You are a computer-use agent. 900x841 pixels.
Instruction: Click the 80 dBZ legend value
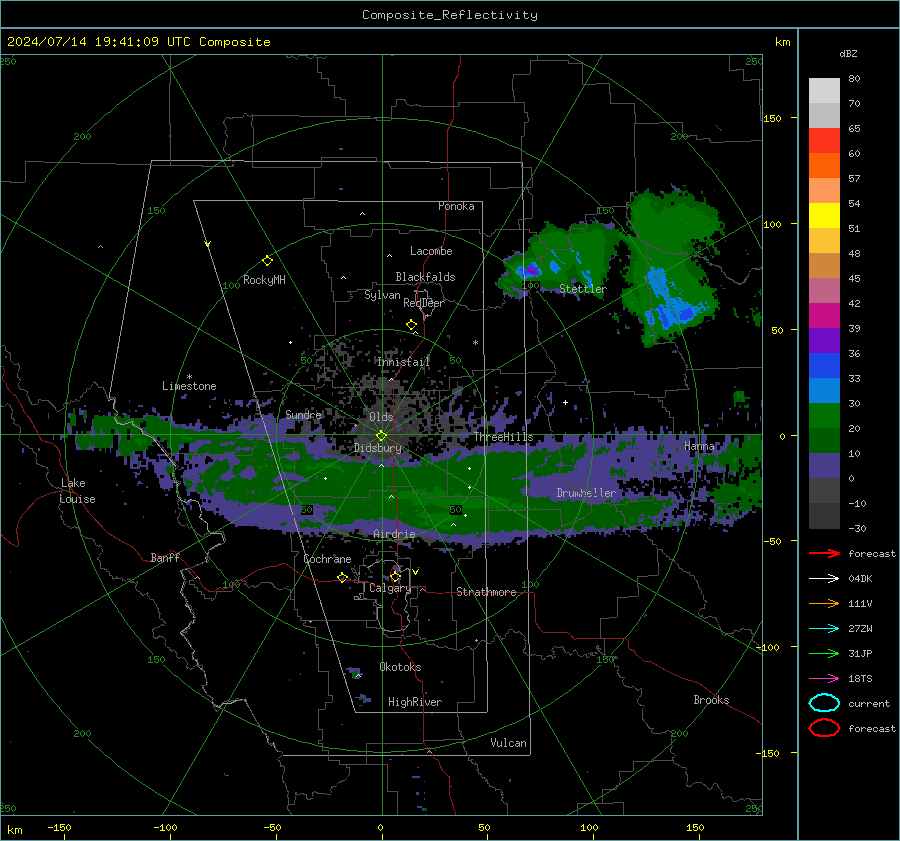(854, 79)
